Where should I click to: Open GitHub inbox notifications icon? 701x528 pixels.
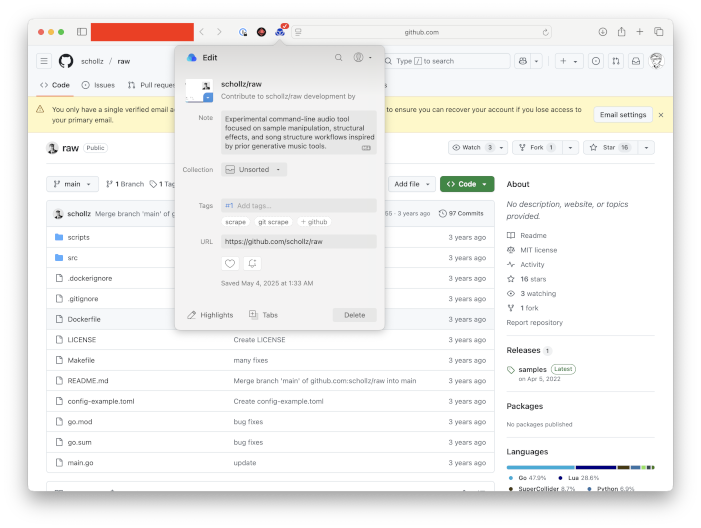[636, 61]
